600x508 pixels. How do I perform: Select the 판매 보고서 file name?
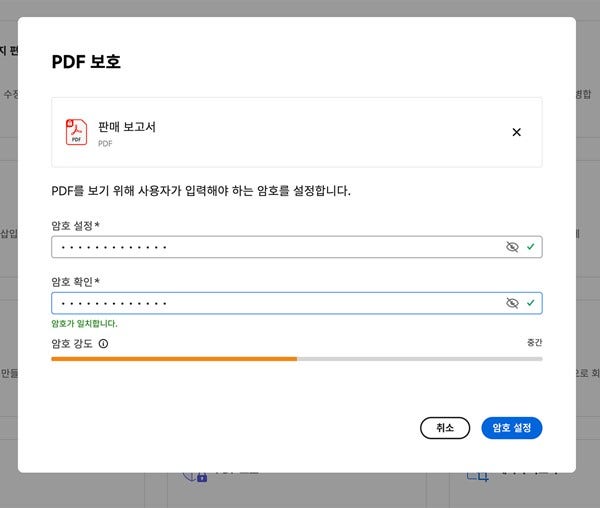pyautogui.click(x=126, y=127)
